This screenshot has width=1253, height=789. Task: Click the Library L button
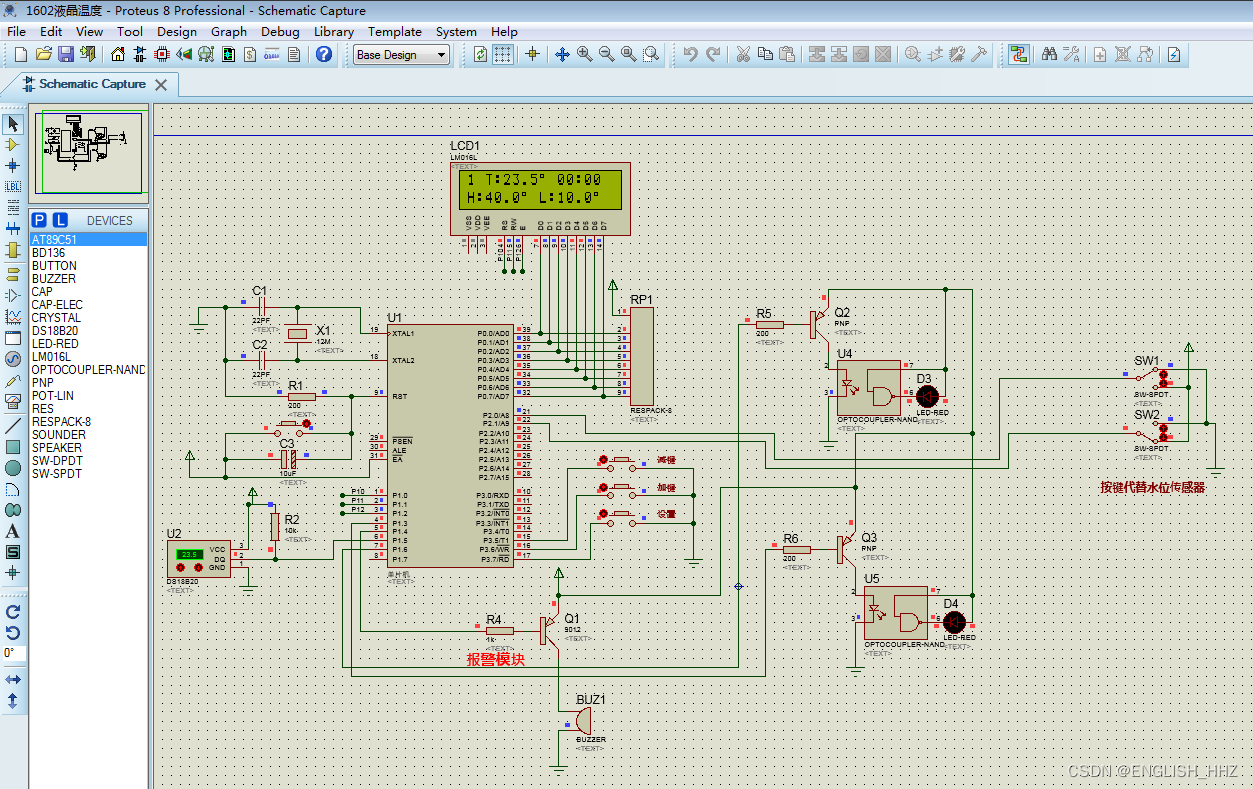60,220
